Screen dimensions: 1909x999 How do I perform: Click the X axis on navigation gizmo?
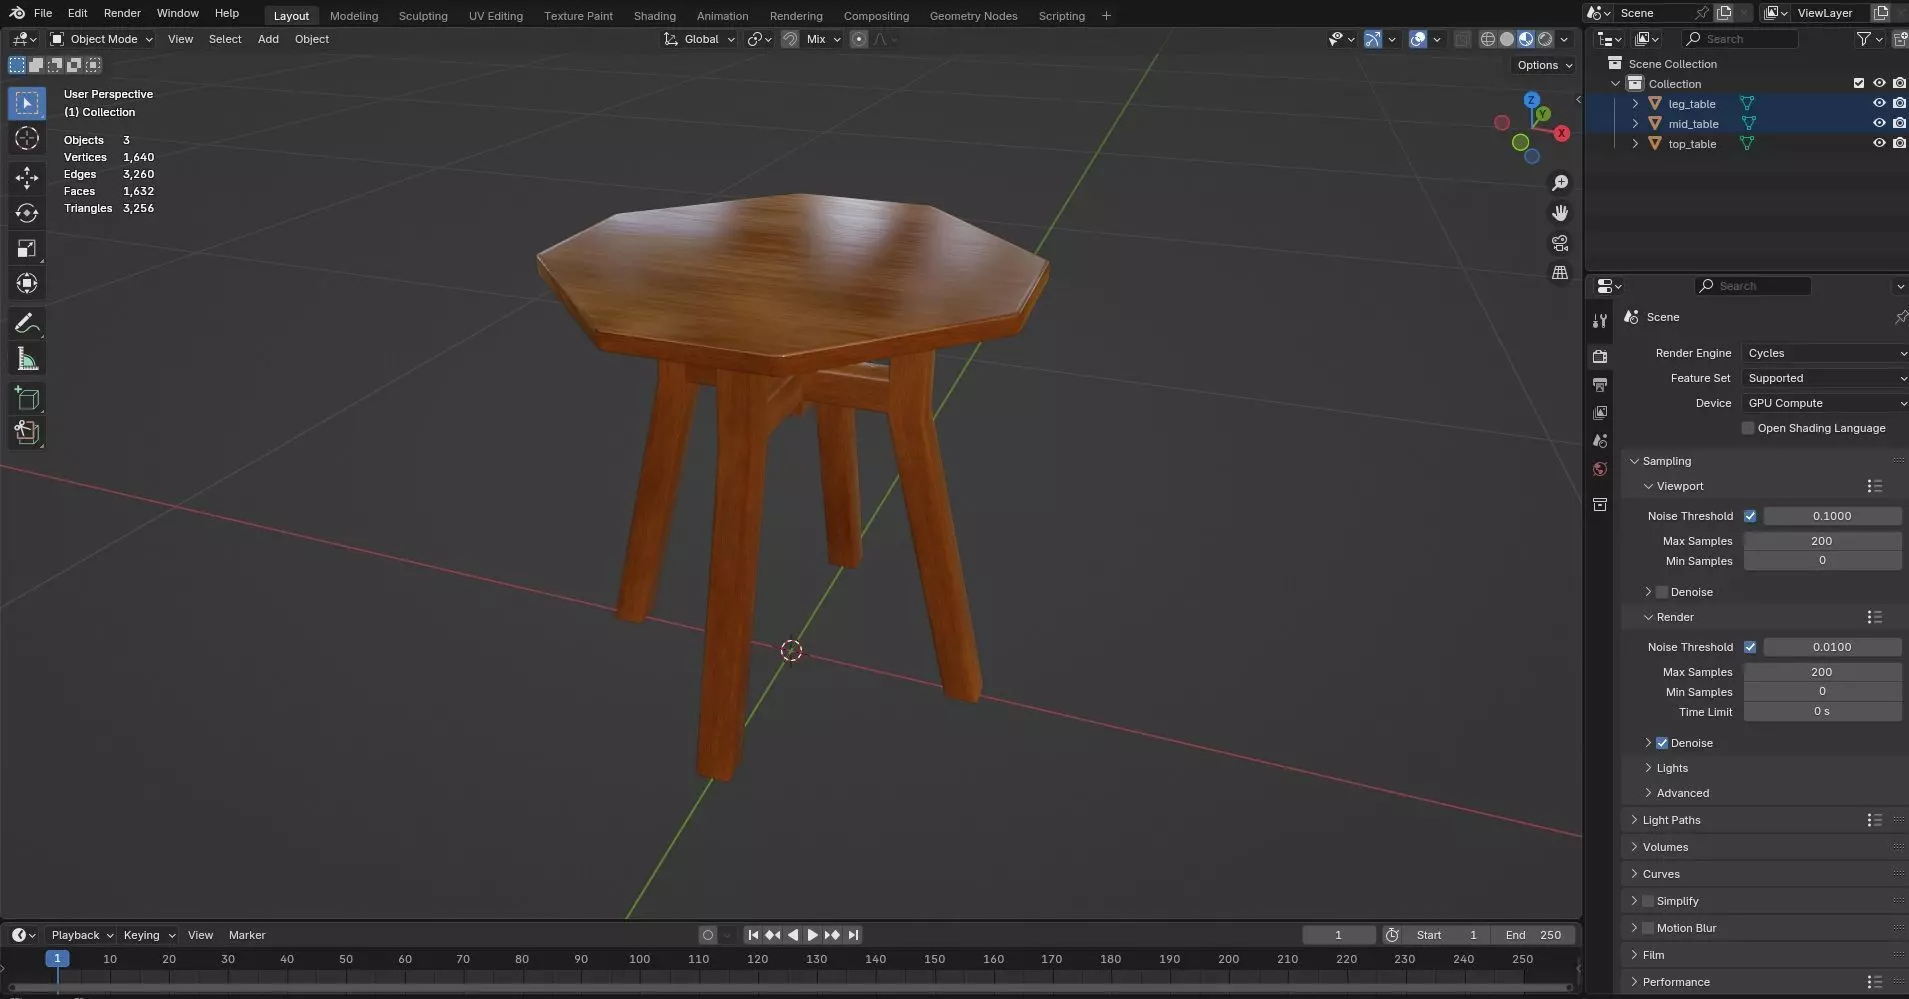1562,133
